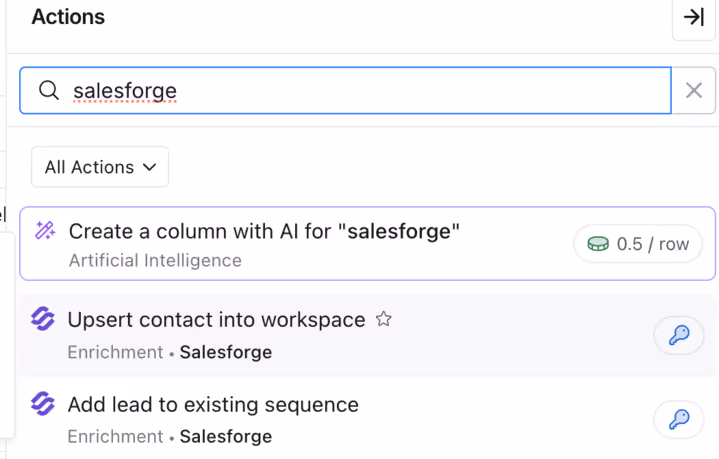The width and height of the screenshot is (719, 459).
Task: Click the magnifying glass search icon
Action: pos(49,91)
